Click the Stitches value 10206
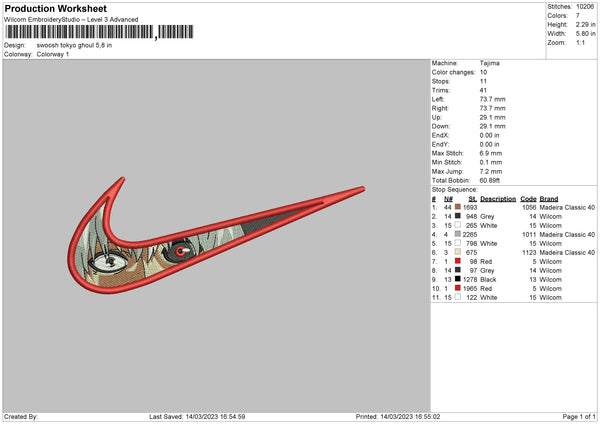Viewport: 600px width, 424px height. [585, 7]
